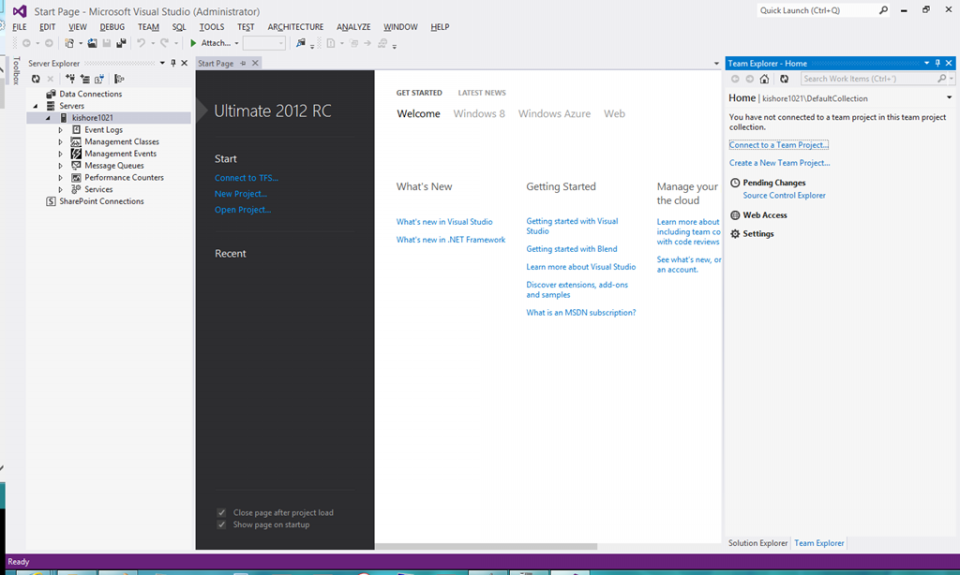The height and width of the screenshot is (575, 960).
Task: Expand the Services node
Action: (60, 190)
